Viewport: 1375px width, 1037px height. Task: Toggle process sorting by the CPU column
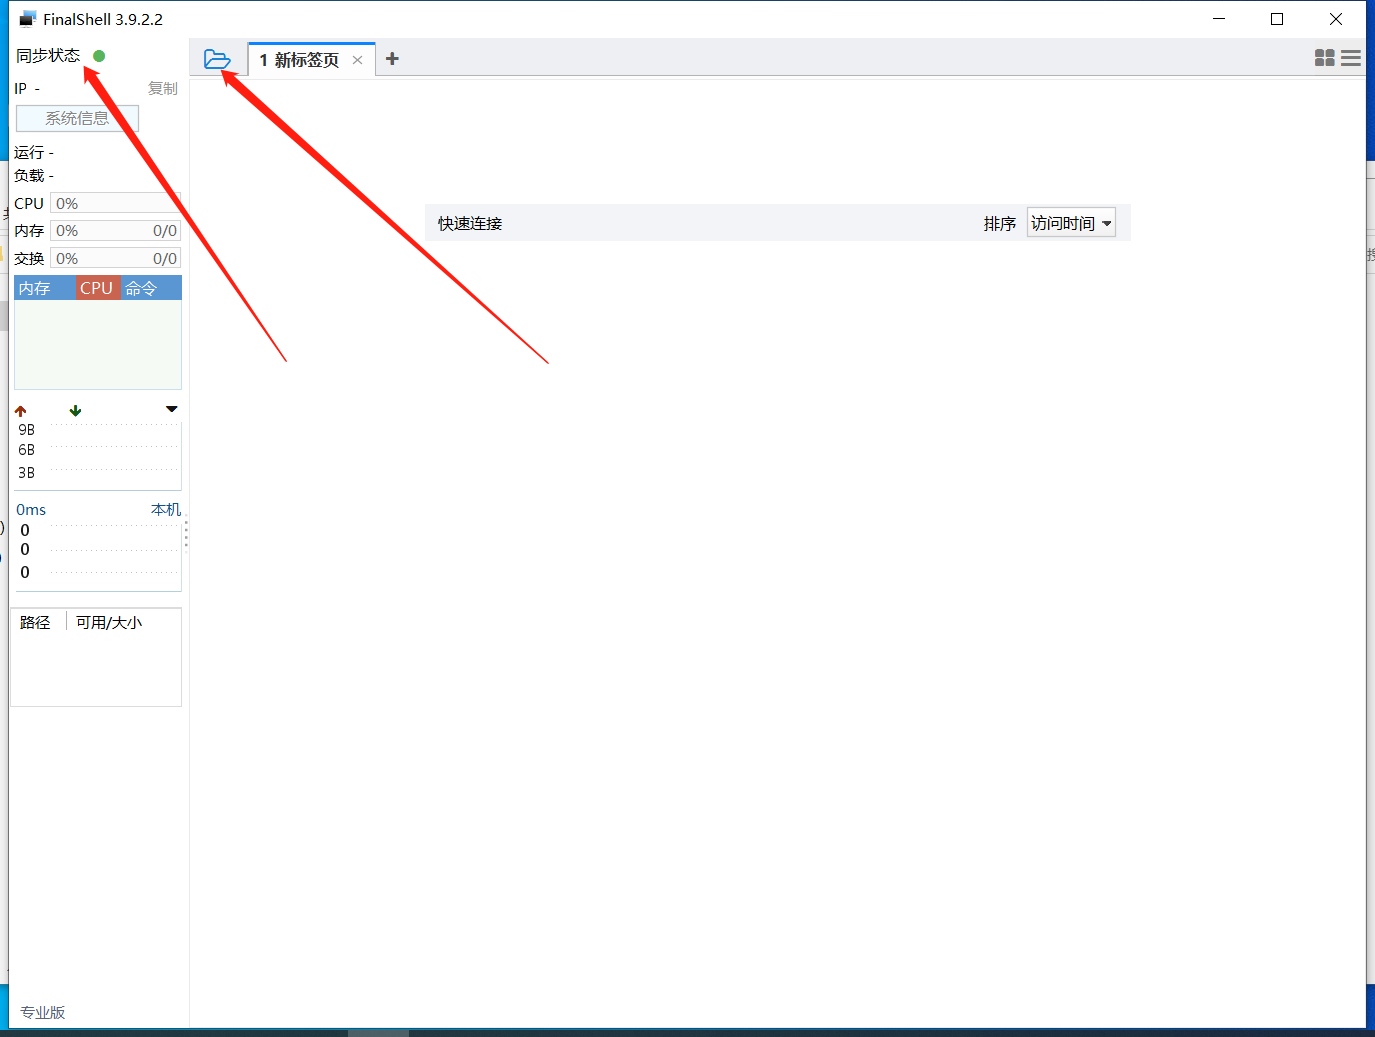coord(96,287)
